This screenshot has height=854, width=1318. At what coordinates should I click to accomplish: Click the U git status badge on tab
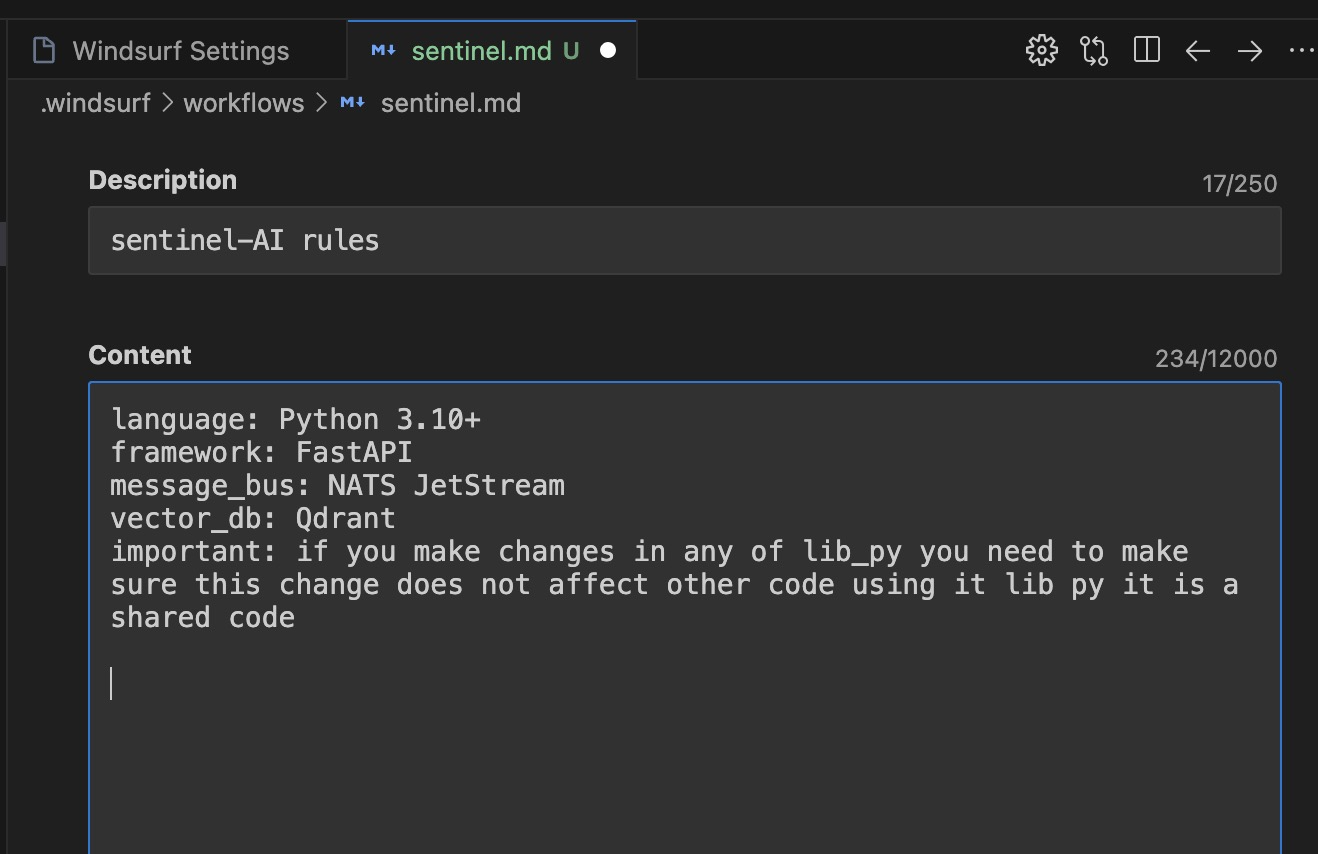(570, 51)
